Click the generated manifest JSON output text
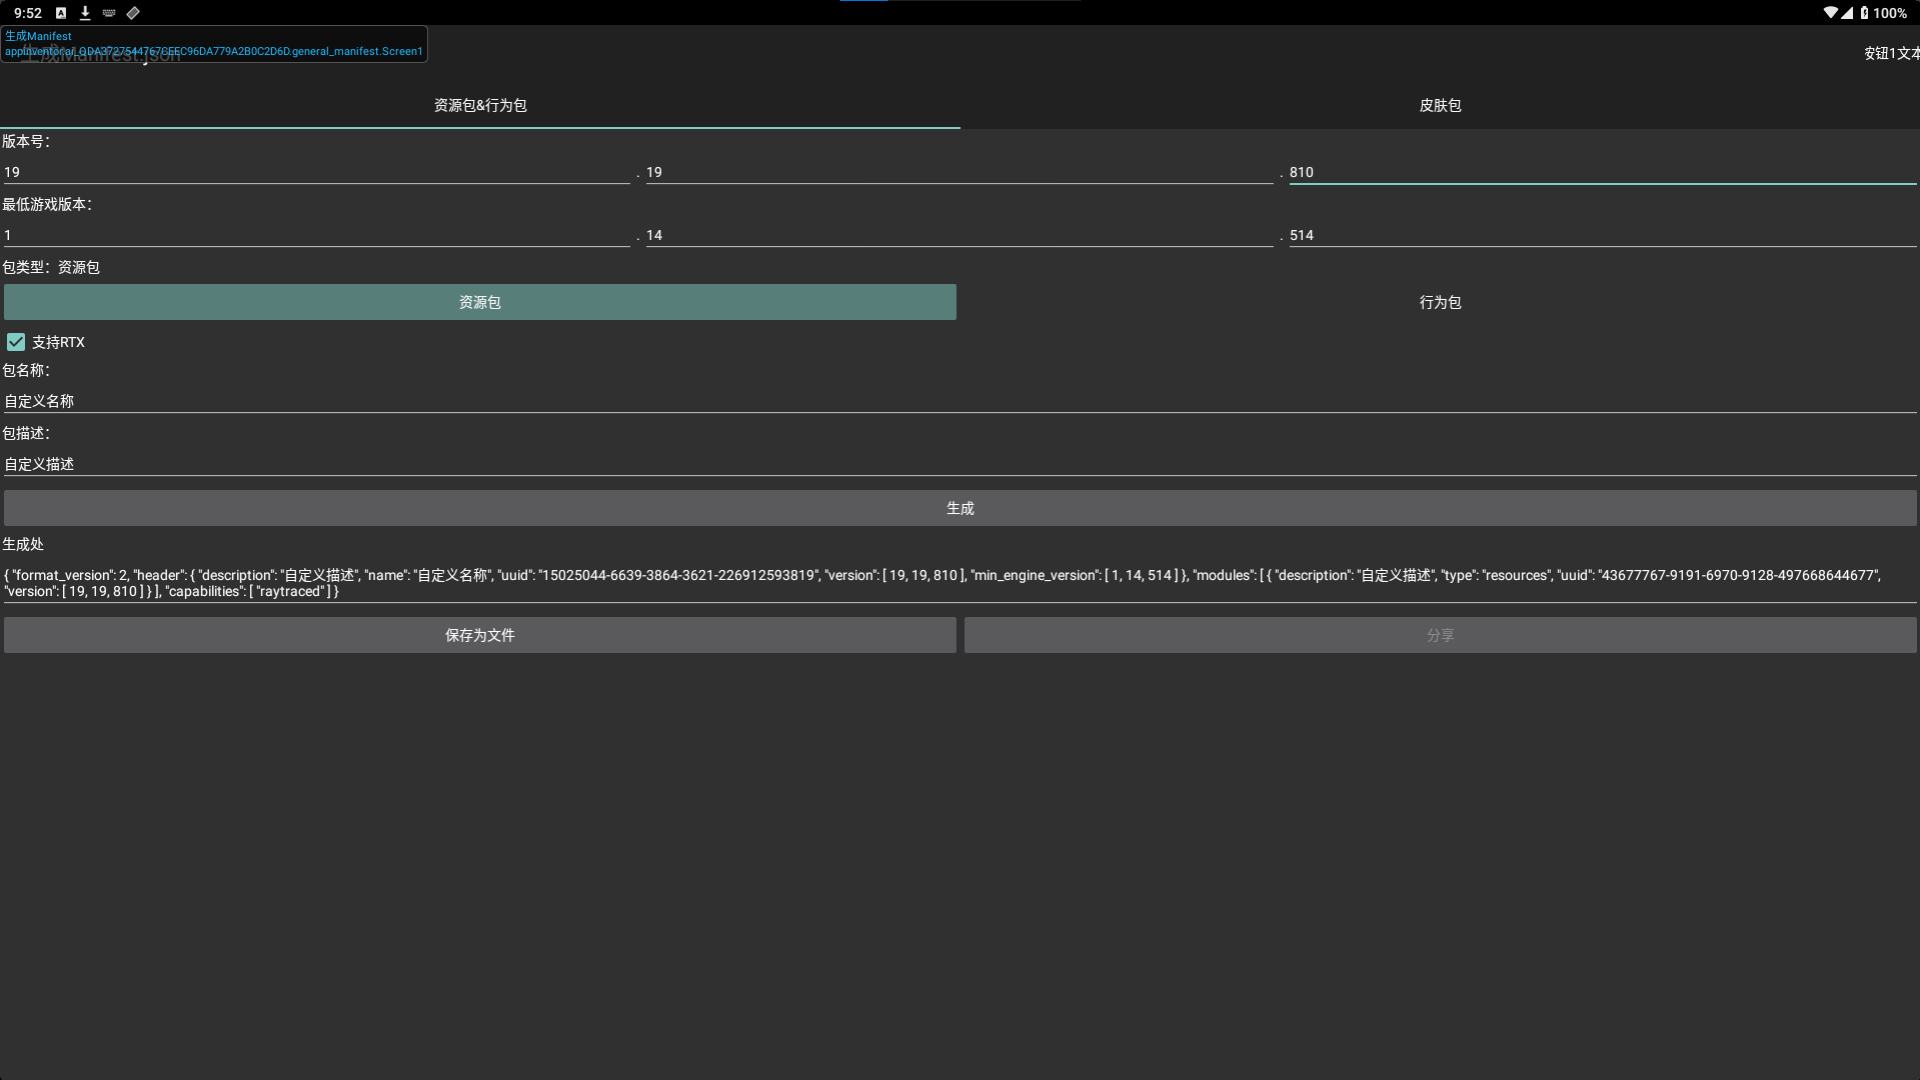Image resolution: width=1920 pixels, height=1080 pixels. pos(960,583)
